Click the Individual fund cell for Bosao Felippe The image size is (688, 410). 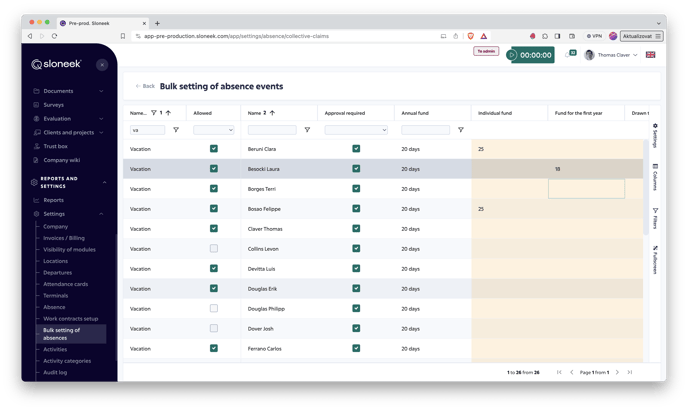click(x=509, y=209)
